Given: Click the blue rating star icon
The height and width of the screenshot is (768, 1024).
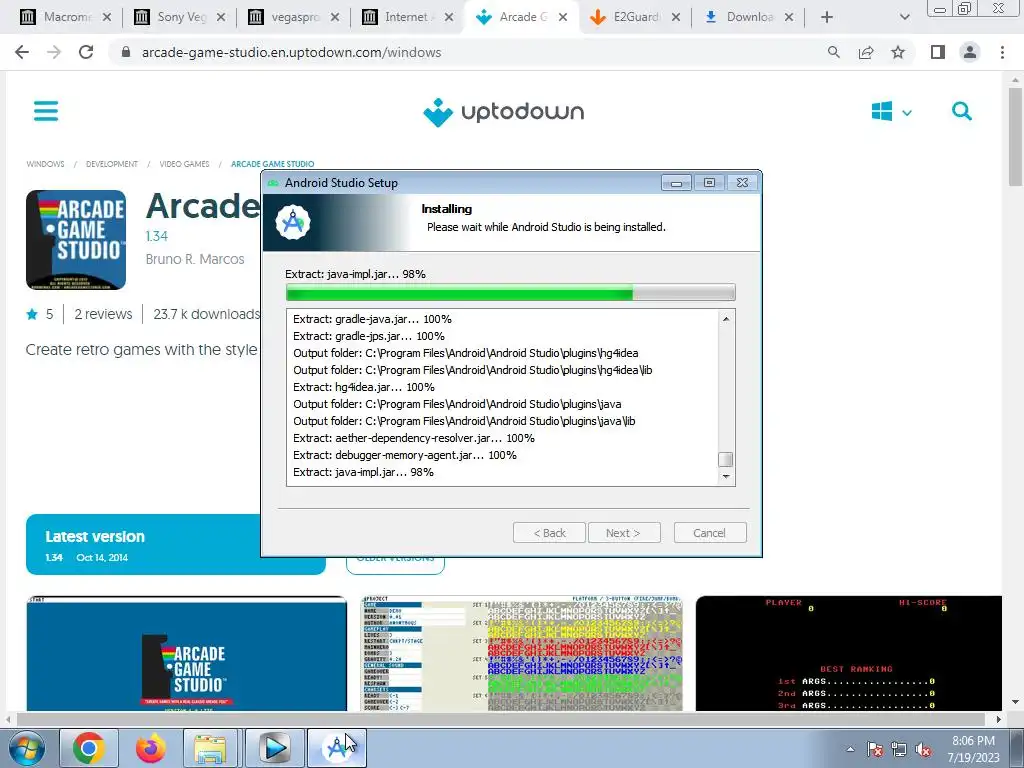Looking at the screenshot, I should (32, 314).
